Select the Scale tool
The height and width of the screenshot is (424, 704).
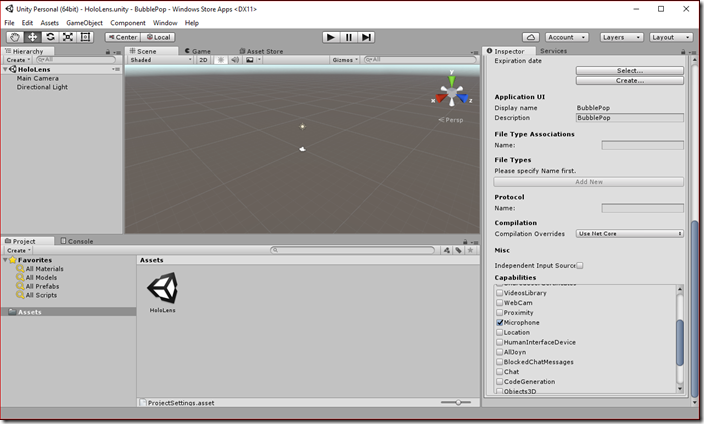click(x=68, y=37)
